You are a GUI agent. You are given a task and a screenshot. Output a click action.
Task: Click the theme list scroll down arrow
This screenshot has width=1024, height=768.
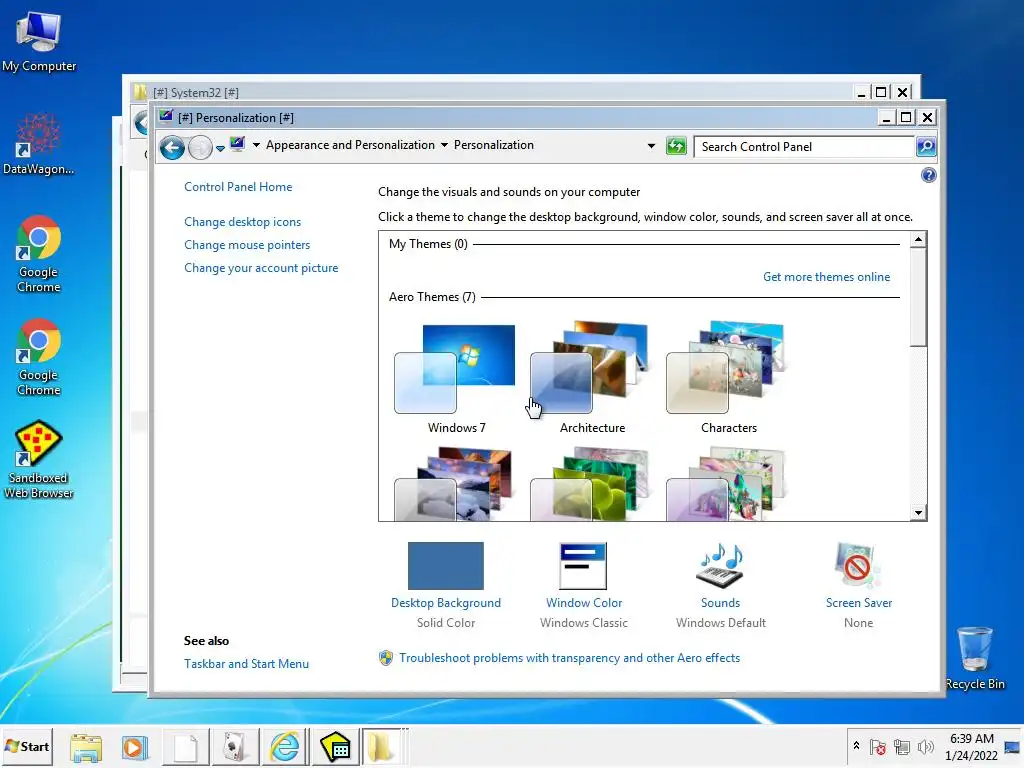[x=918, y=513]
